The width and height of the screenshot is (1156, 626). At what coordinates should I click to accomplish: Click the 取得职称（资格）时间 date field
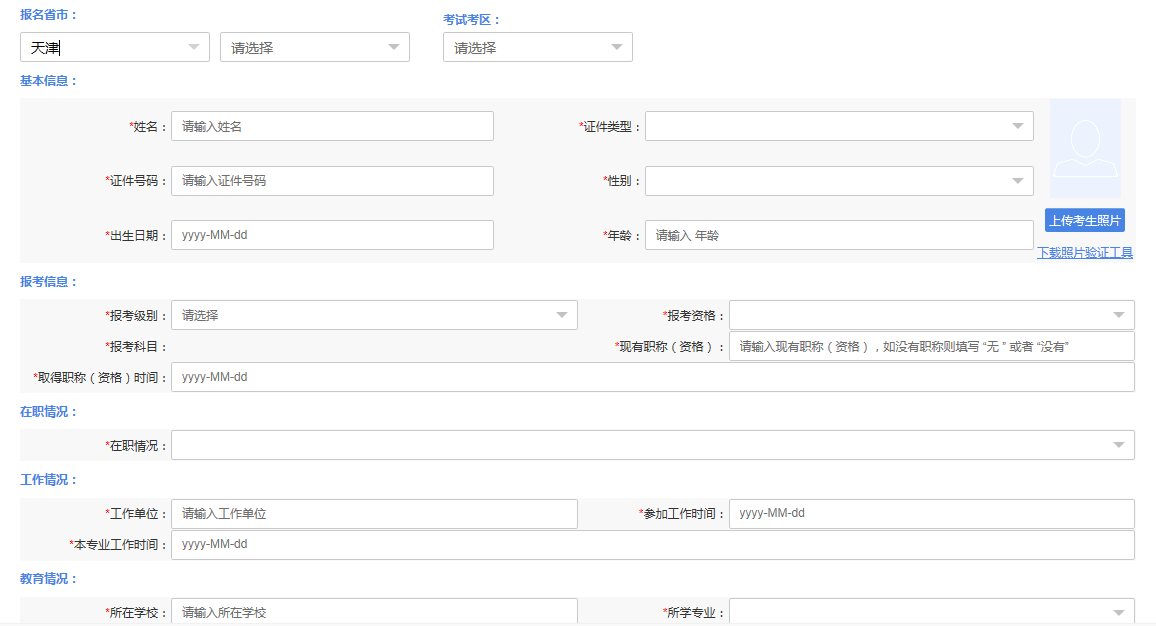click(x=652, y=377)
